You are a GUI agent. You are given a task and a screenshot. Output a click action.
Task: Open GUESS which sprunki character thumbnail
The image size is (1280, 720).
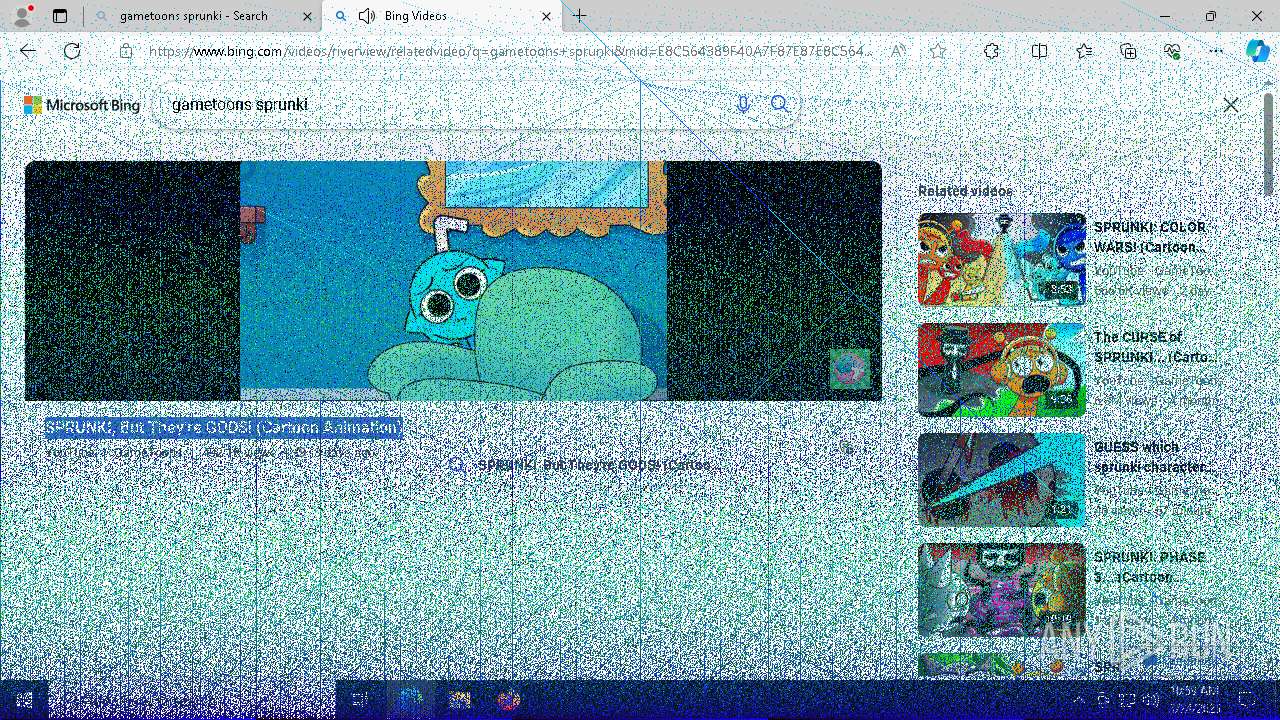[x=1001, y=479]
